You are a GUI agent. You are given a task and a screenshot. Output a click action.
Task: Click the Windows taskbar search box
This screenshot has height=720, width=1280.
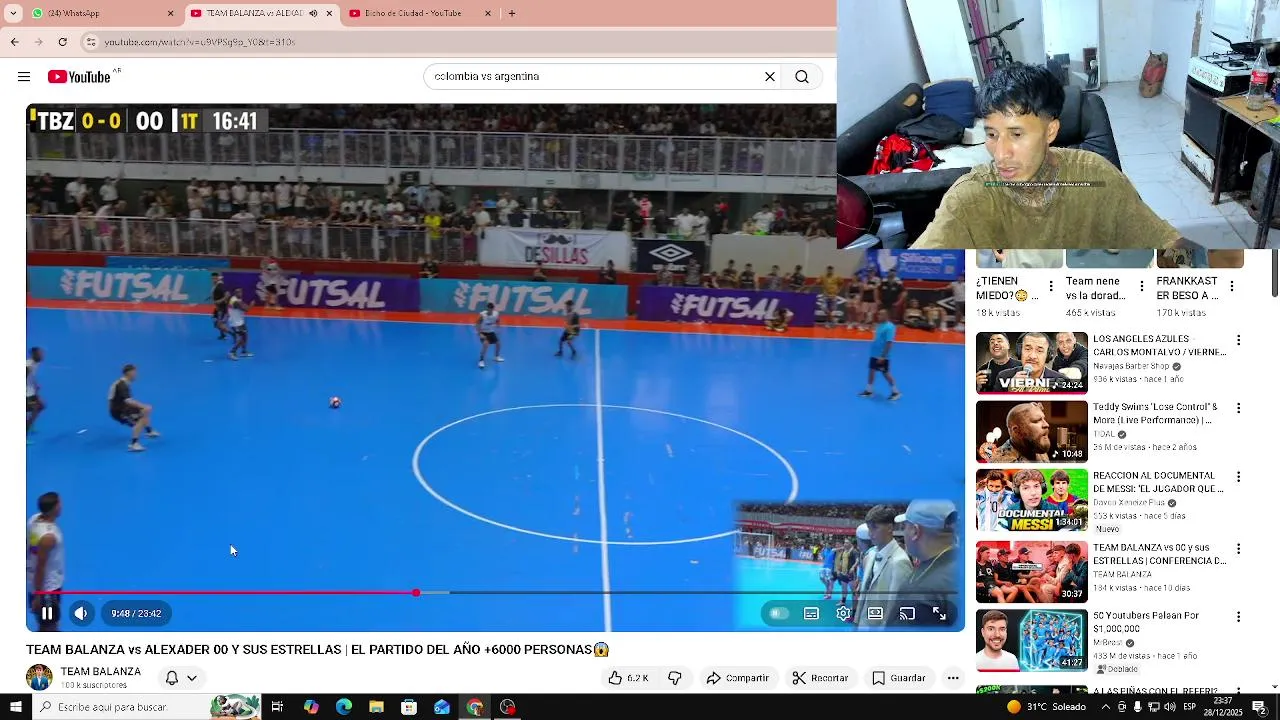(147, 707)
